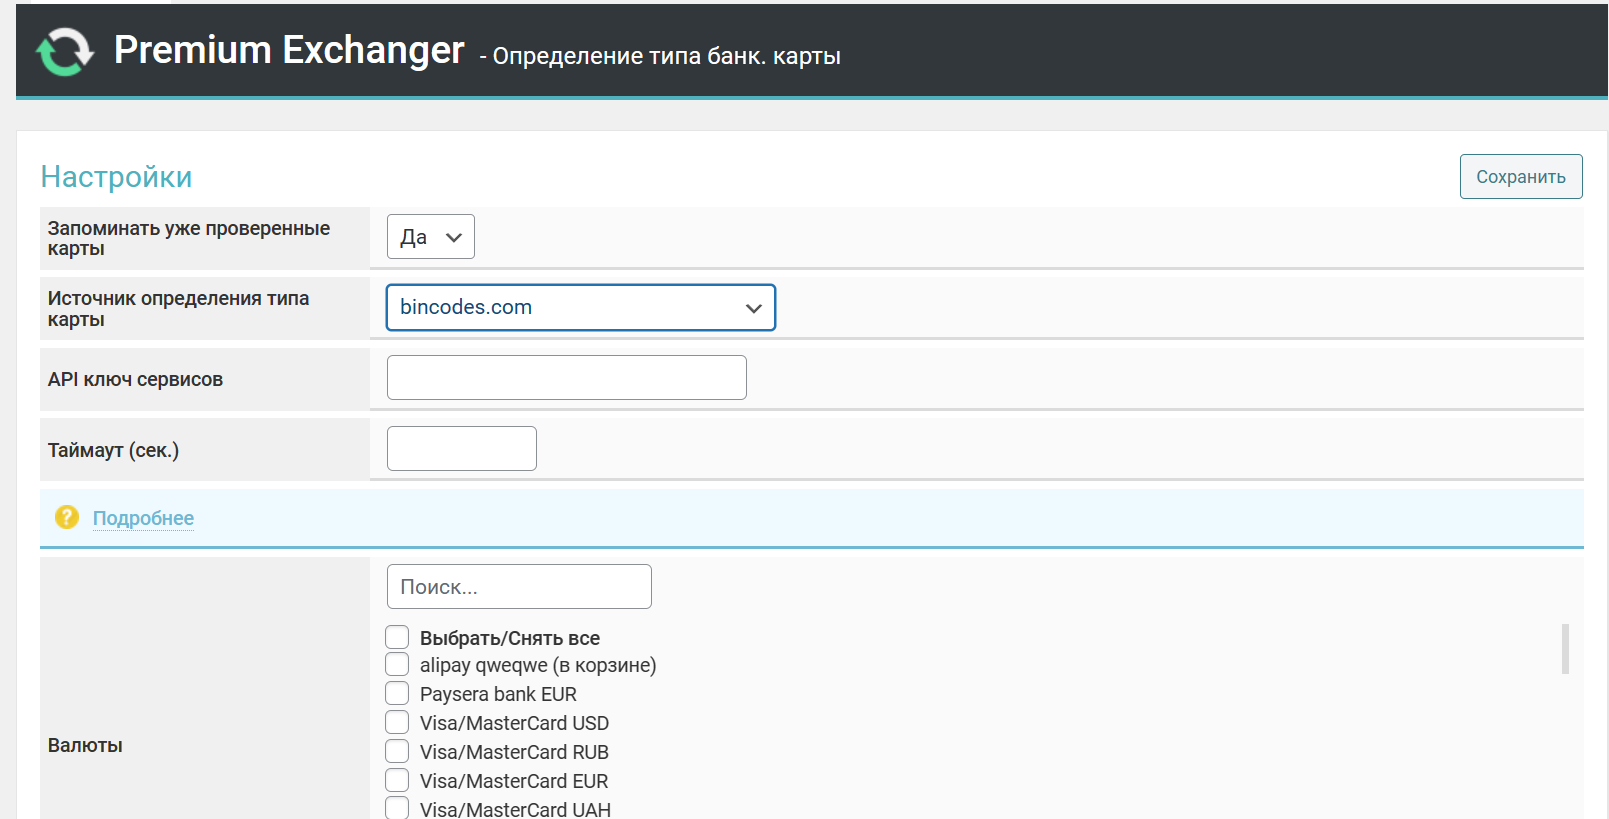Image resolution: width=1609 pixels, height=819 pixels.
Task: Focus the Таймаут (сек.) input field
Action: tap(461, 449)
